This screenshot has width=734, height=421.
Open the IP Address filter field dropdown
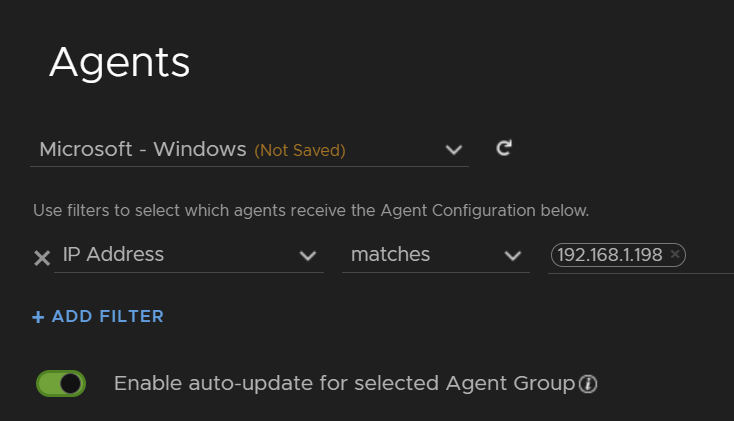tap(189, 255)
